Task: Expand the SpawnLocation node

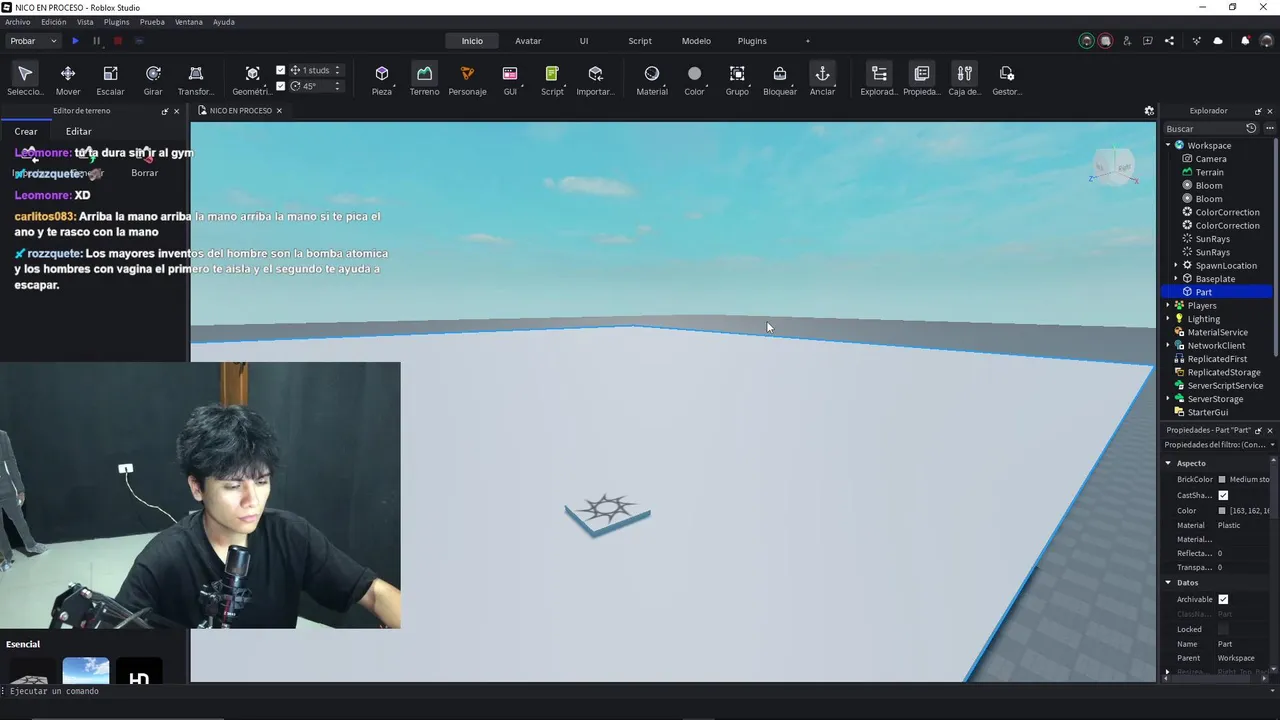Action: pos(1176,265)
